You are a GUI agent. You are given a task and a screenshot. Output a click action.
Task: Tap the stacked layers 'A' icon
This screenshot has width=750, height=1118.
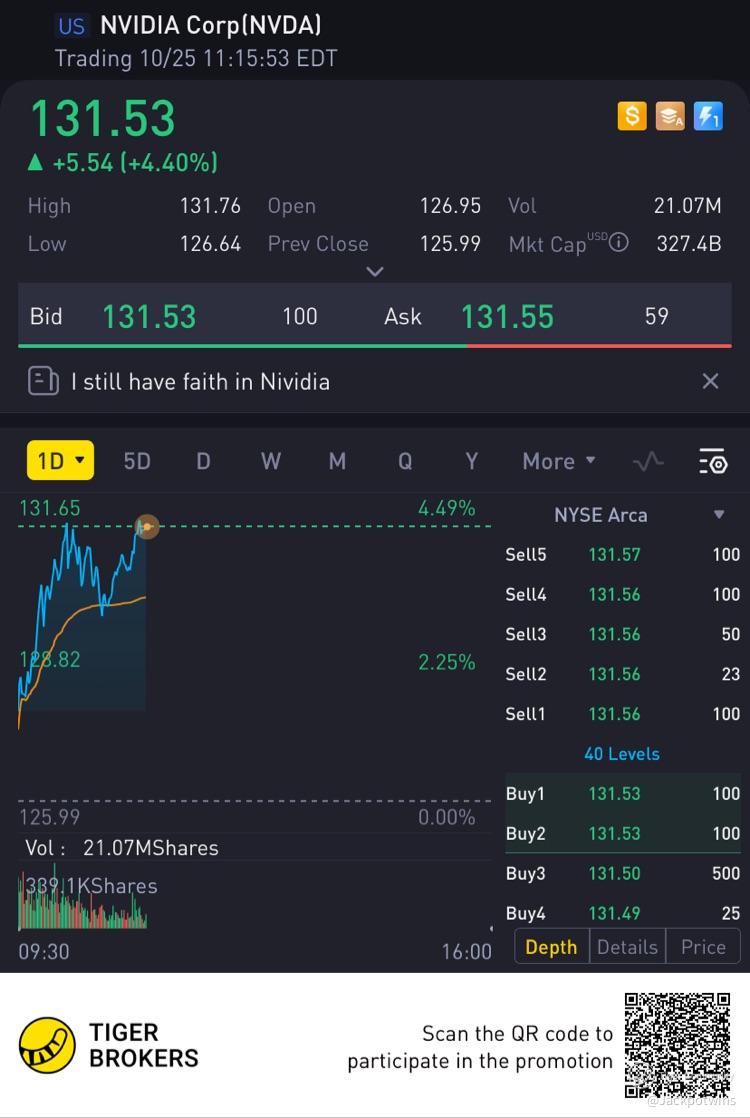[670, 117]
